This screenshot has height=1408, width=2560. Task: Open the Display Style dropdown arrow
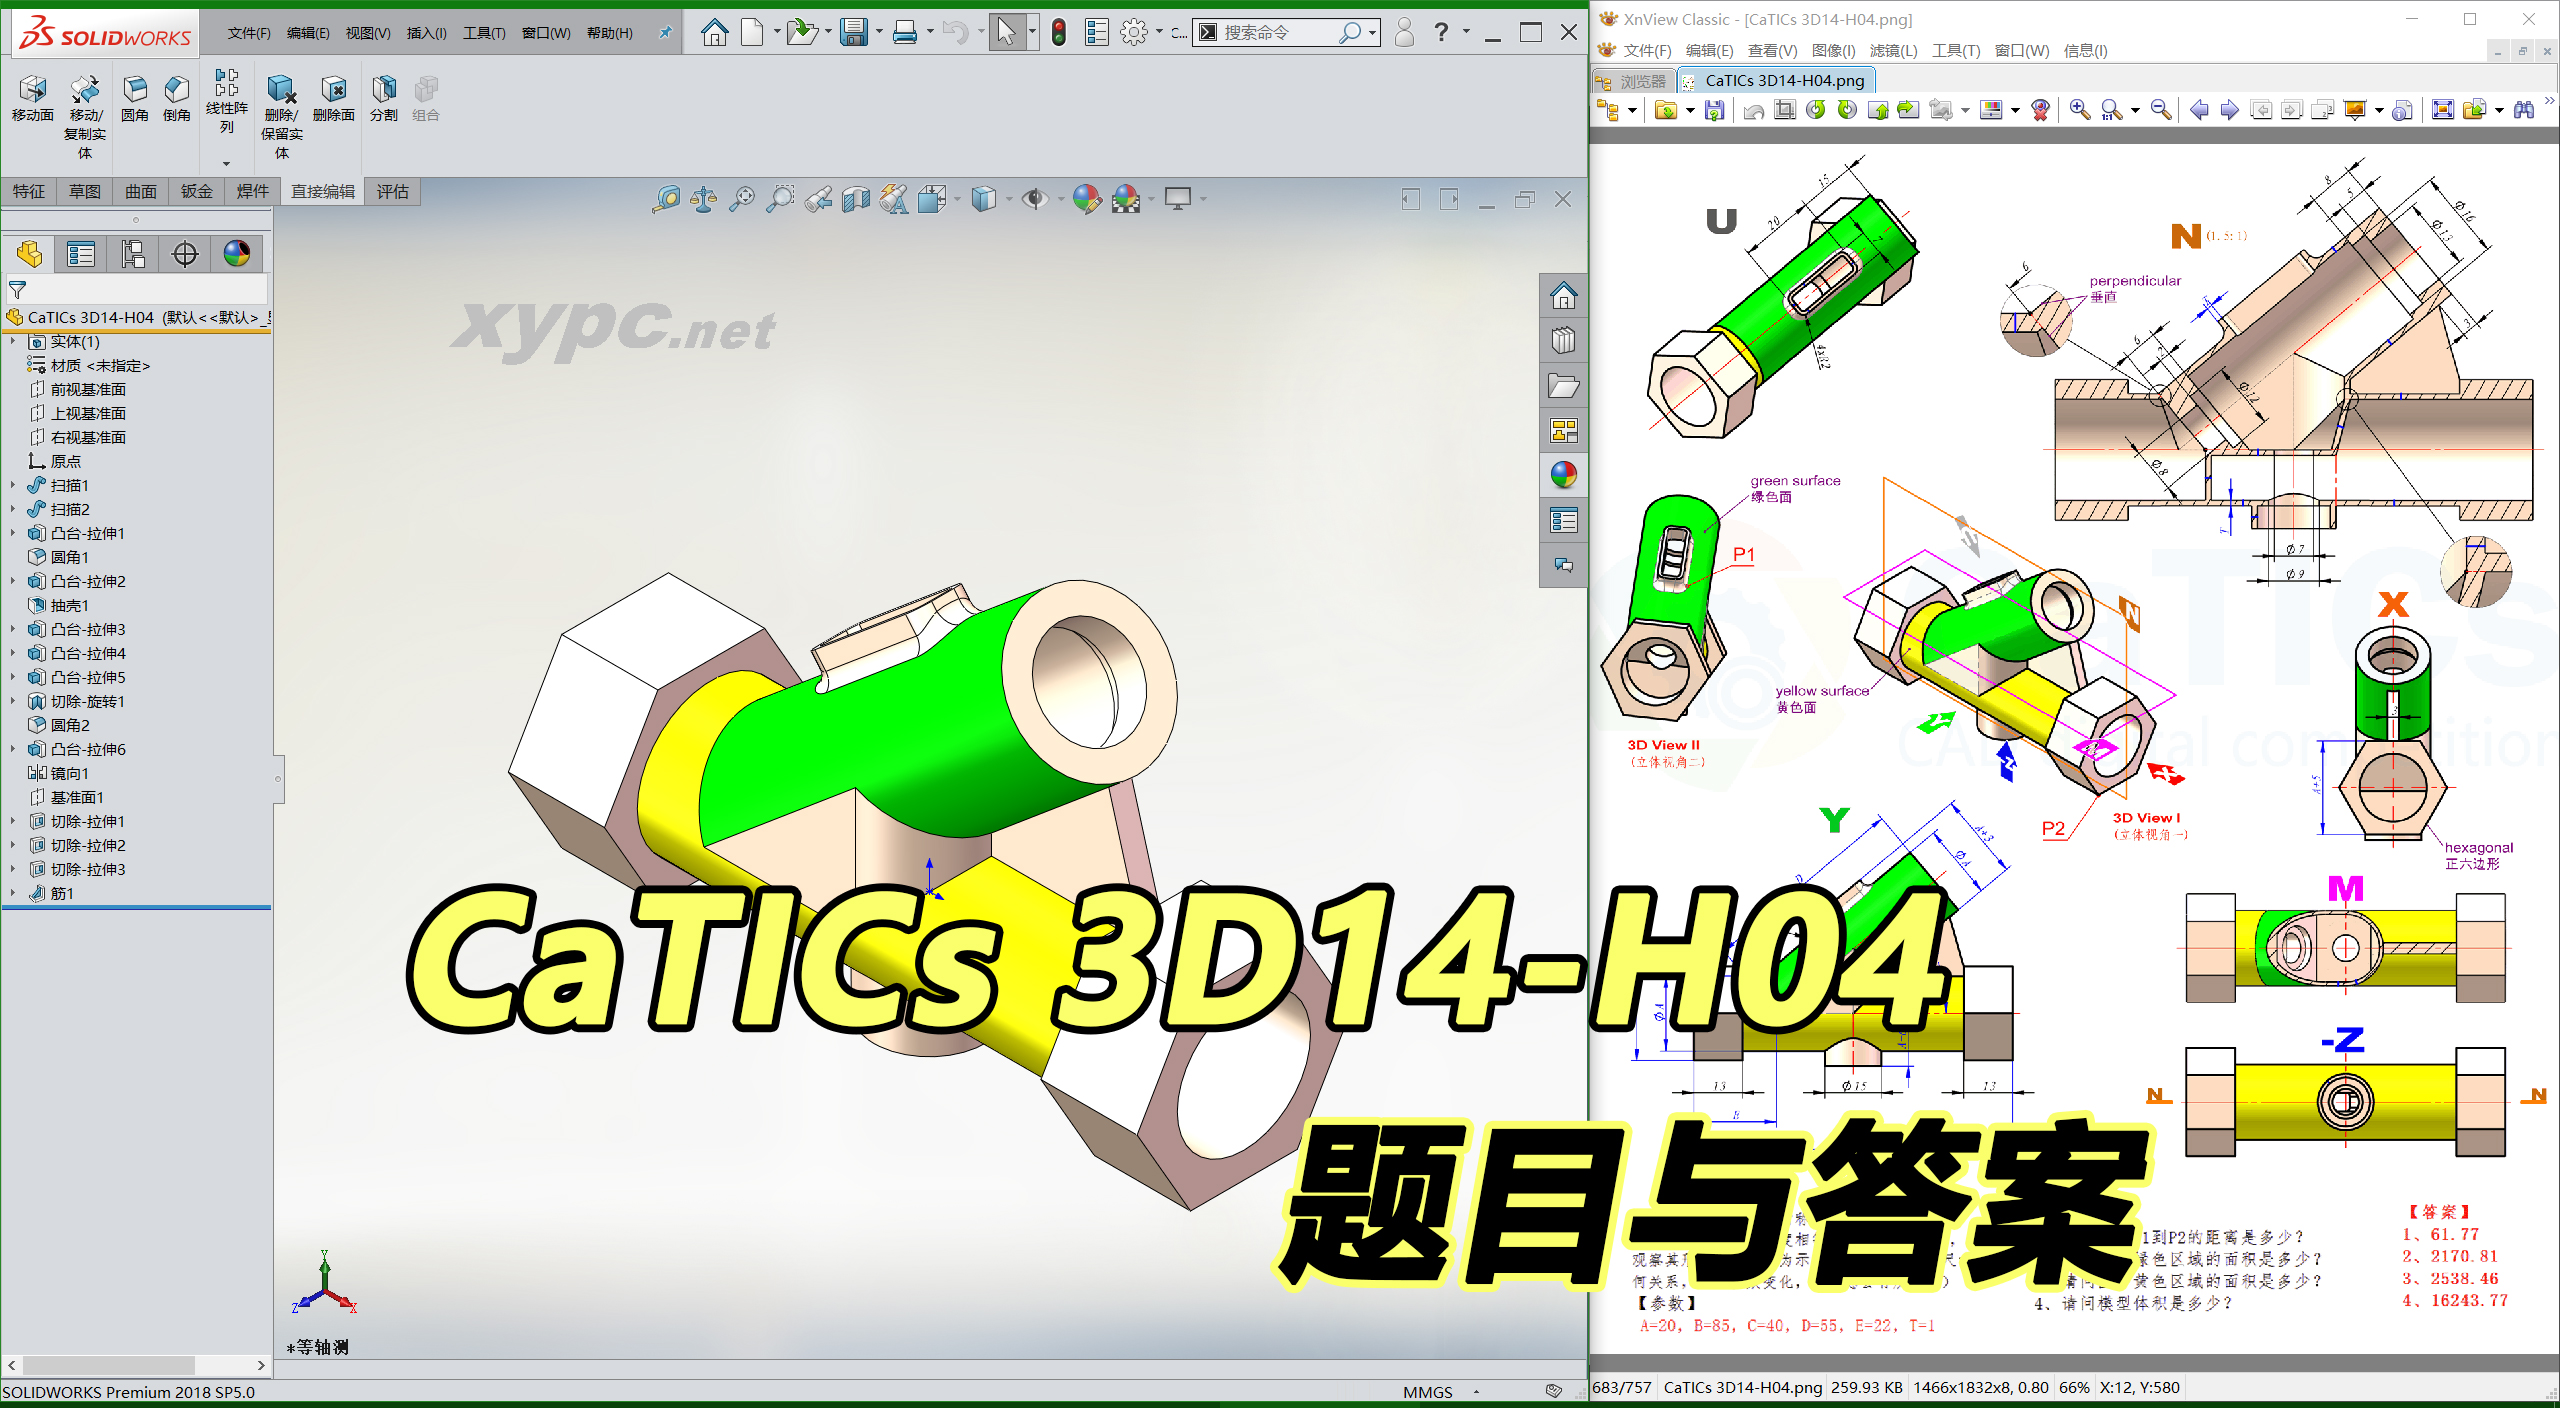click(x=1009, y=199)
